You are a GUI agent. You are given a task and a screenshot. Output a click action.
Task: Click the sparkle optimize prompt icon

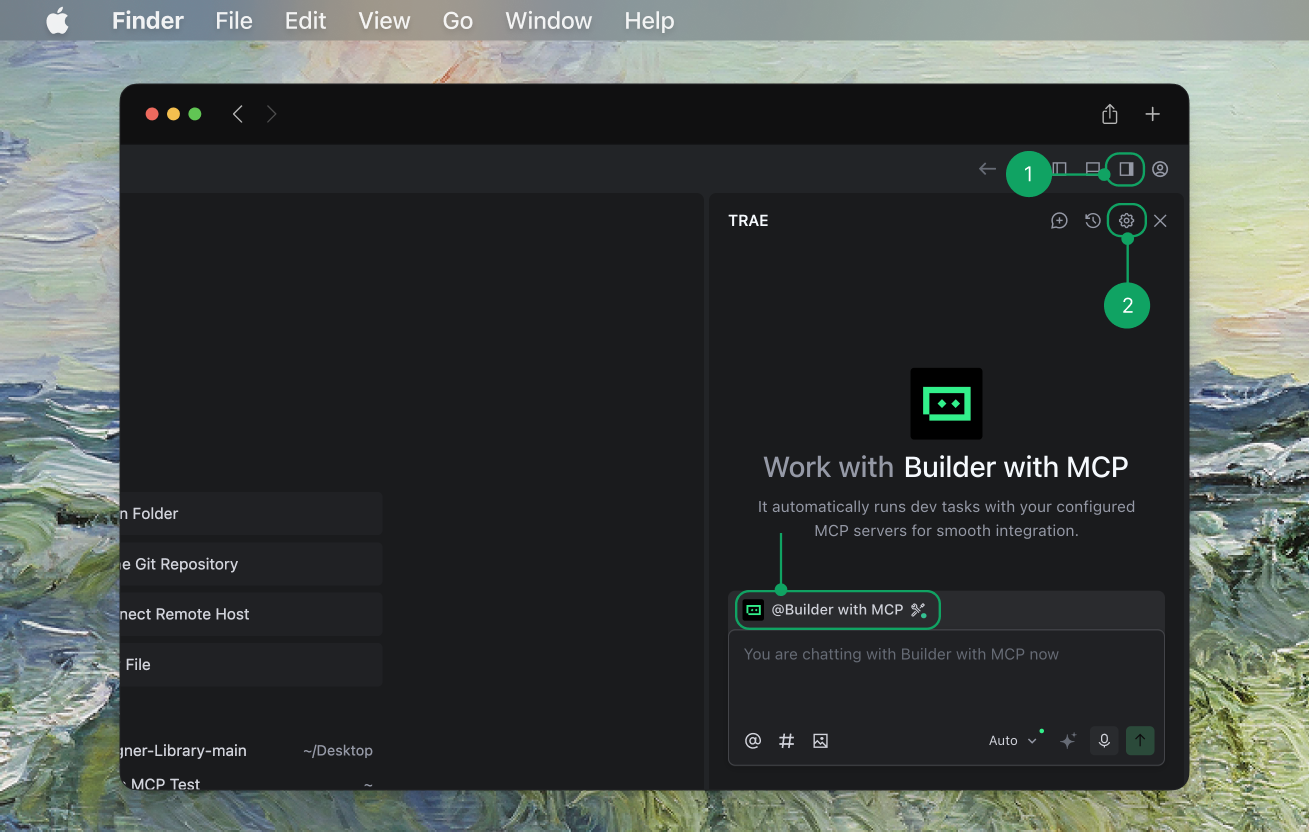pyautogui.click(x=1068, y=741)
